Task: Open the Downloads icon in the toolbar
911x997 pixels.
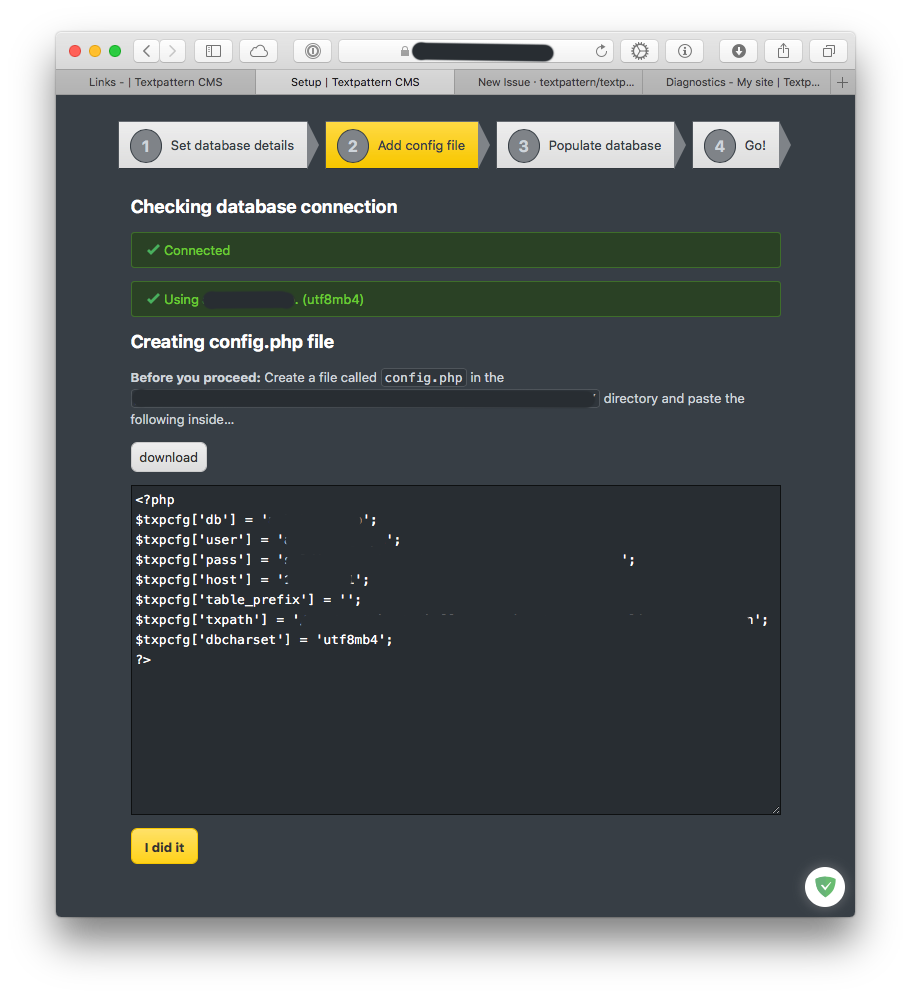Action: (x=738, y=51)
